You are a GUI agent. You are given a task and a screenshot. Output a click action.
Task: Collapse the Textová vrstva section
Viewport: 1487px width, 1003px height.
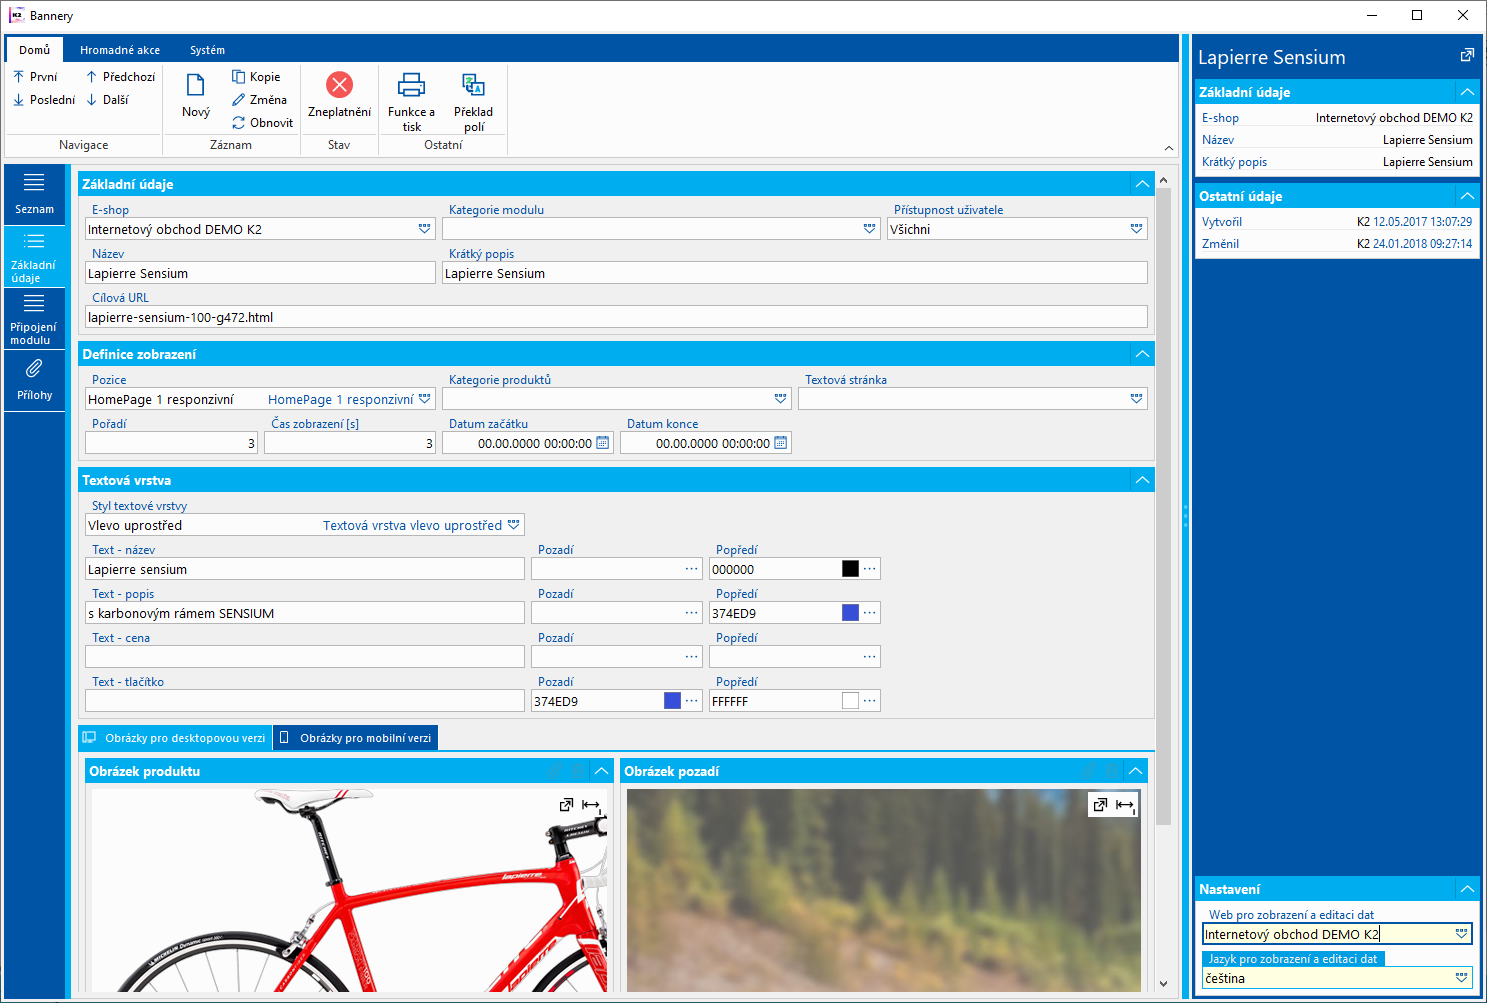pos(1142,480)
